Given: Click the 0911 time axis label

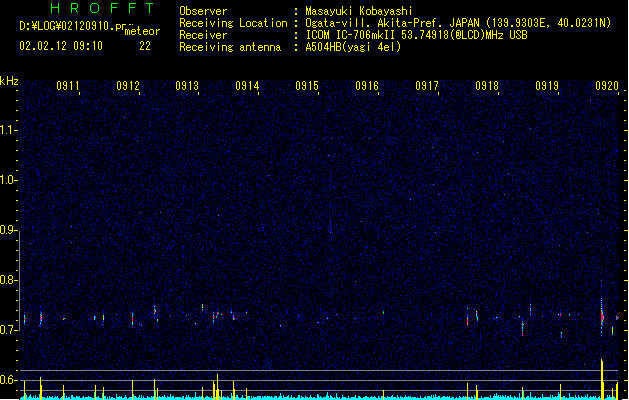Looking at the screenshot, I should pos(67,86).
